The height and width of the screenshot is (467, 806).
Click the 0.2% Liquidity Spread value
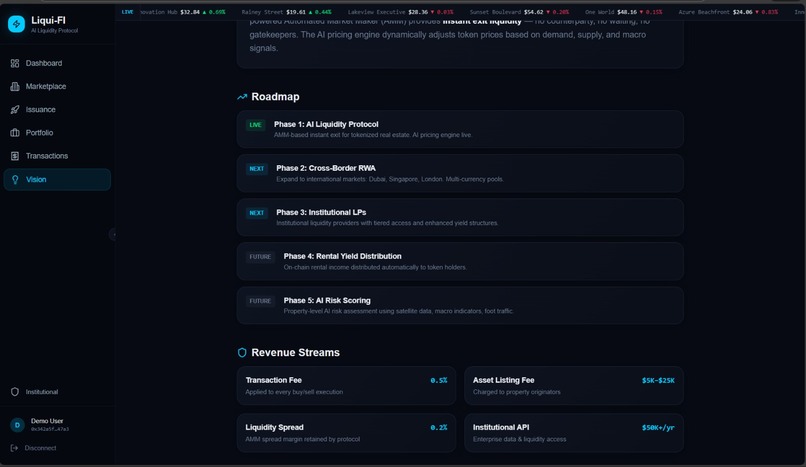(438, 428)
